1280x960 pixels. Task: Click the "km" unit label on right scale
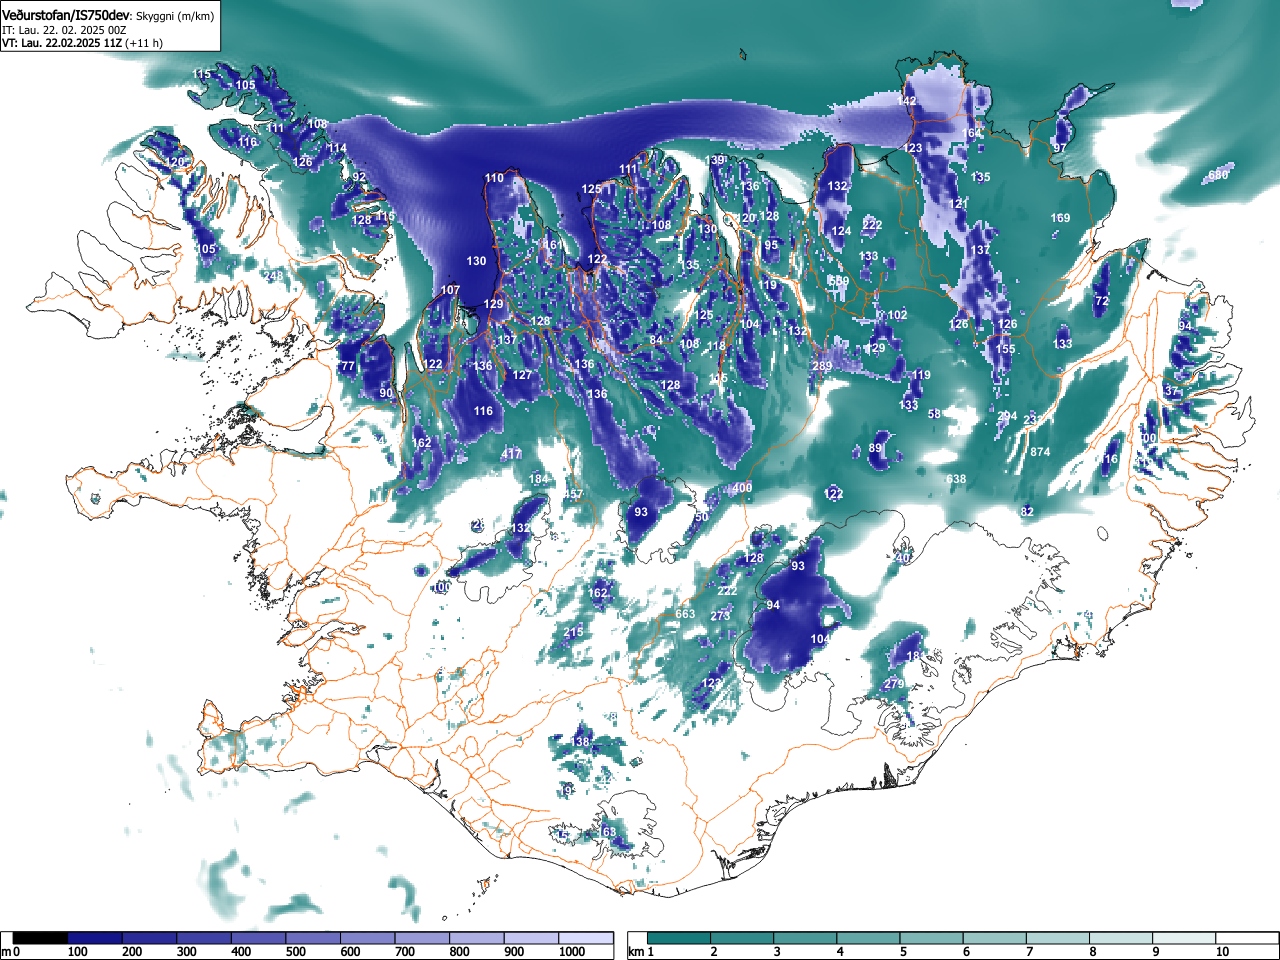coord(636,953)
